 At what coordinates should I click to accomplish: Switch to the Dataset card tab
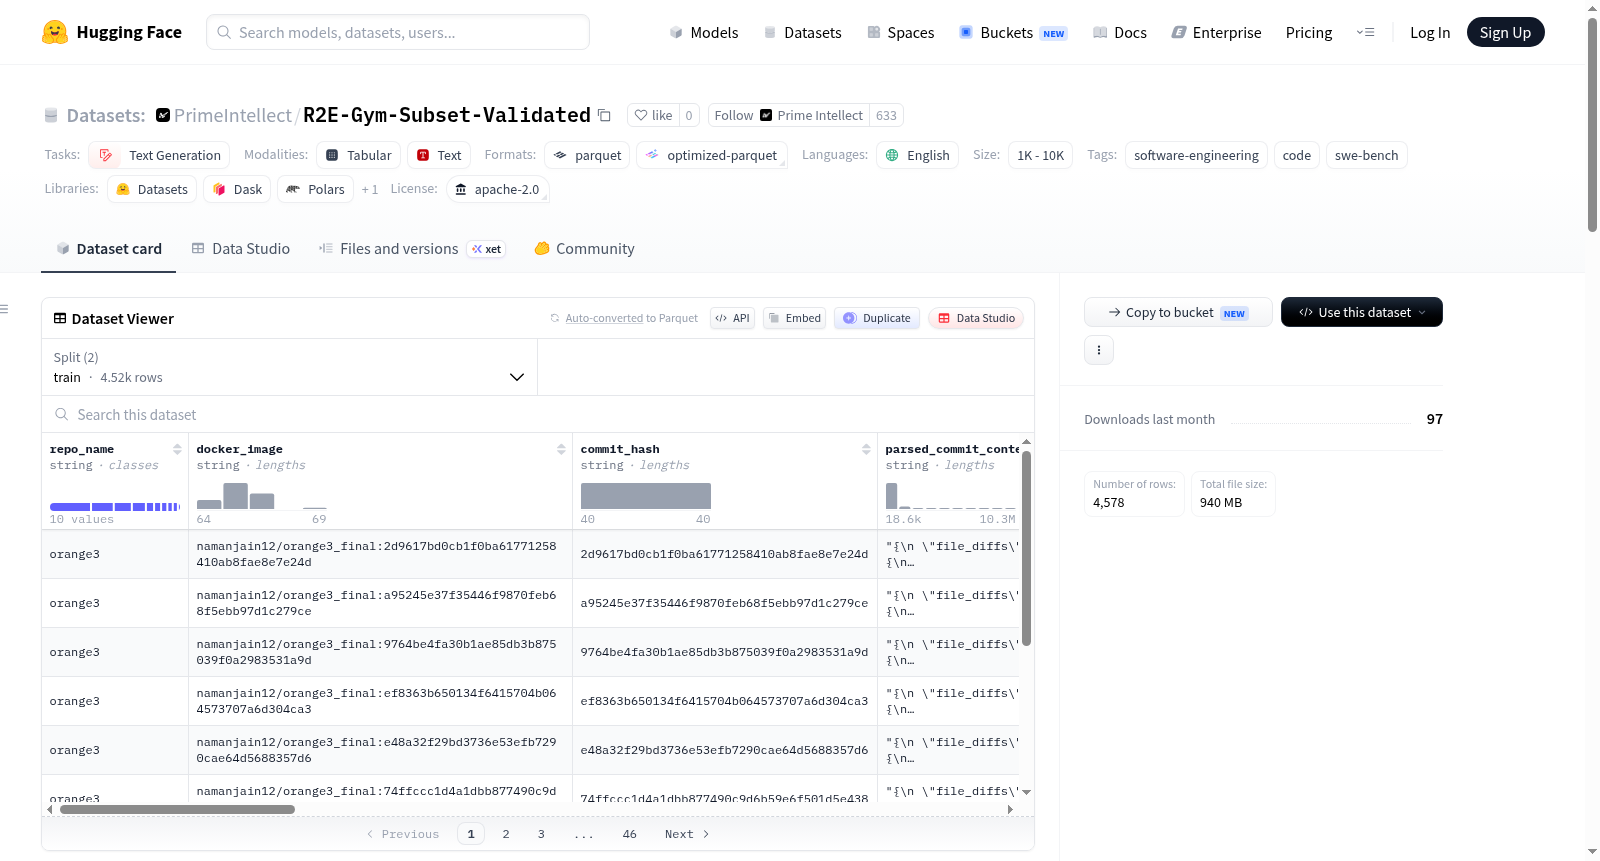click(x=109, y=249)
